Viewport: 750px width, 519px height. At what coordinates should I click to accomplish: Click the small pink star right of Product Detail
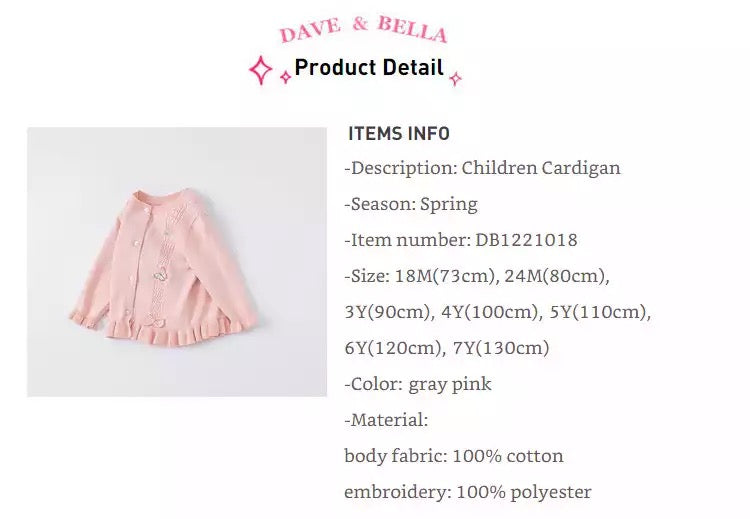[455, 79]
